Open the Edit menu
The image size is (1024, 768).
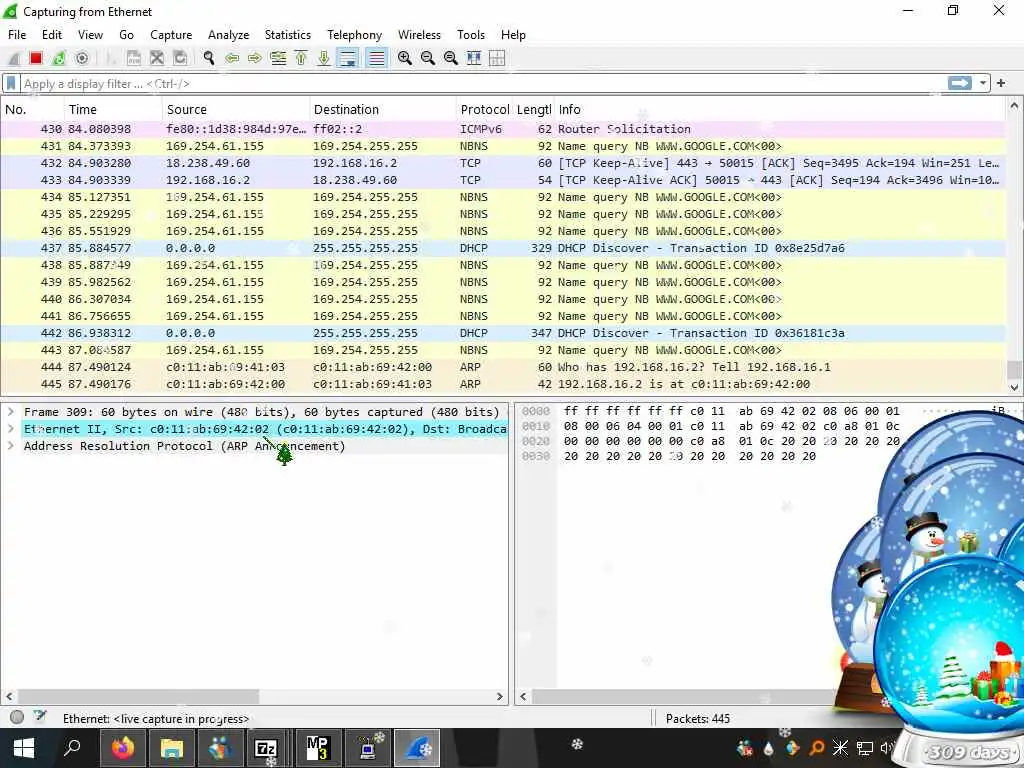click(52, 35)
